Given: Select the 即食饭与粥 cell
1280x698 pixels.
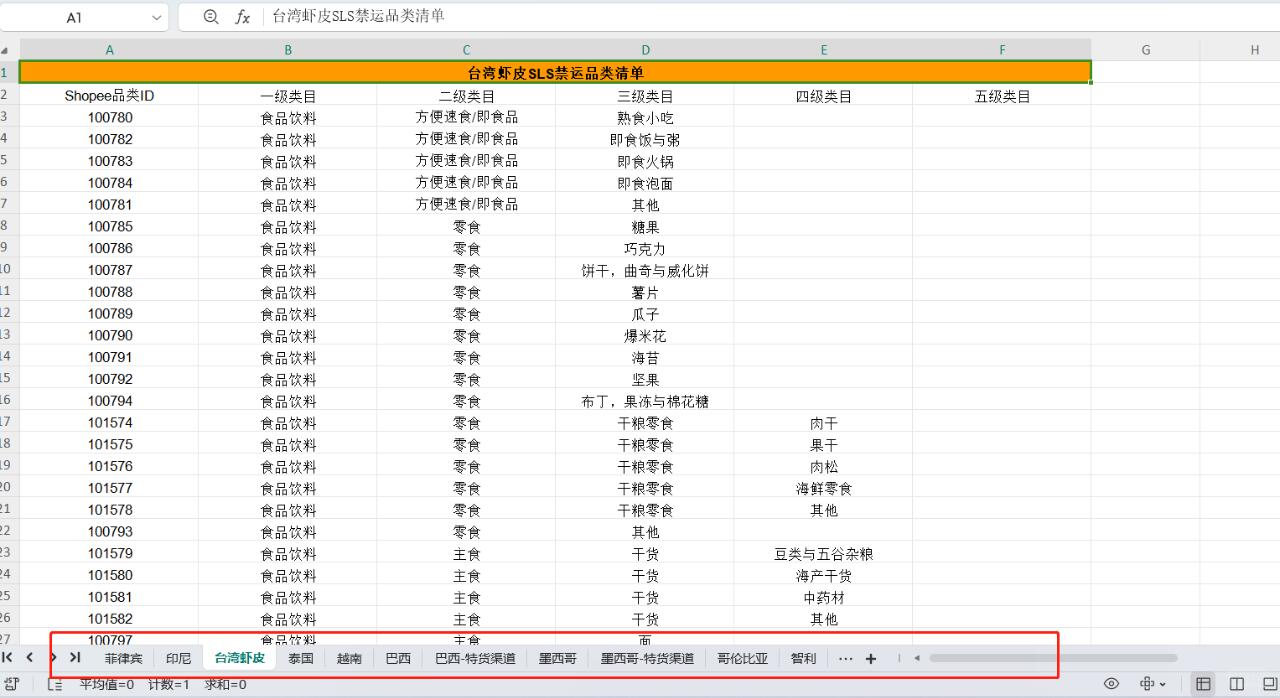Looking at the screenshot, I should [x=645, y=140].
